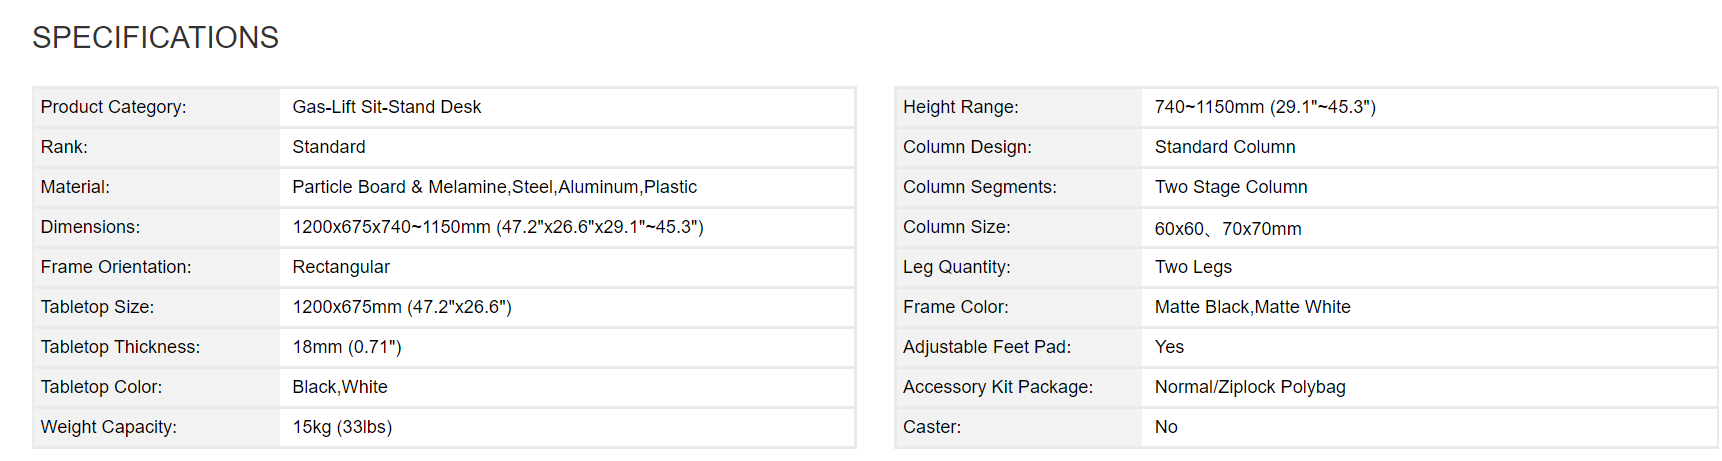Screen dimensions: 1722x461
Task: Click the Two Stage Column value
Action: point(1231,187)
